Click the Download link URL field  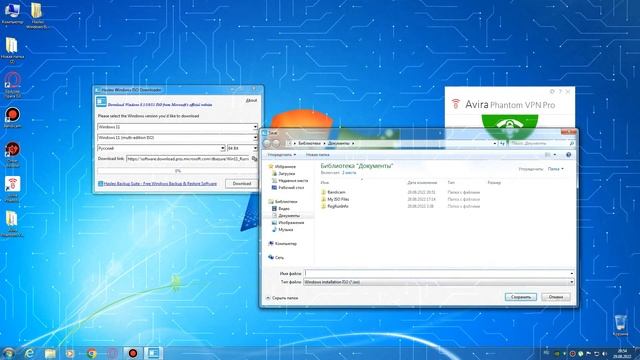point(188,158)
